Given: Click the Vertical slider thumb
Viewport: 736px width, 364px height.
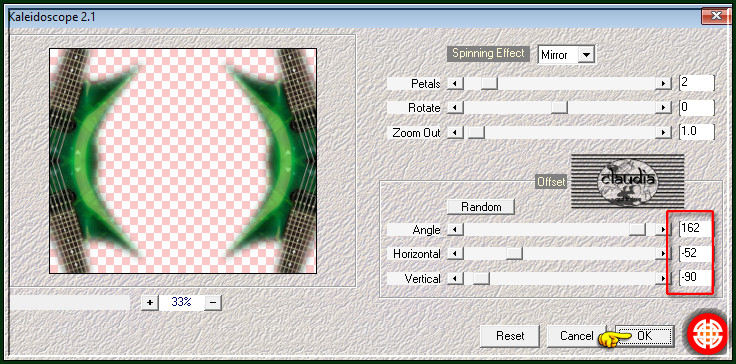Looking at the screenshot, I should click(481, 279).
